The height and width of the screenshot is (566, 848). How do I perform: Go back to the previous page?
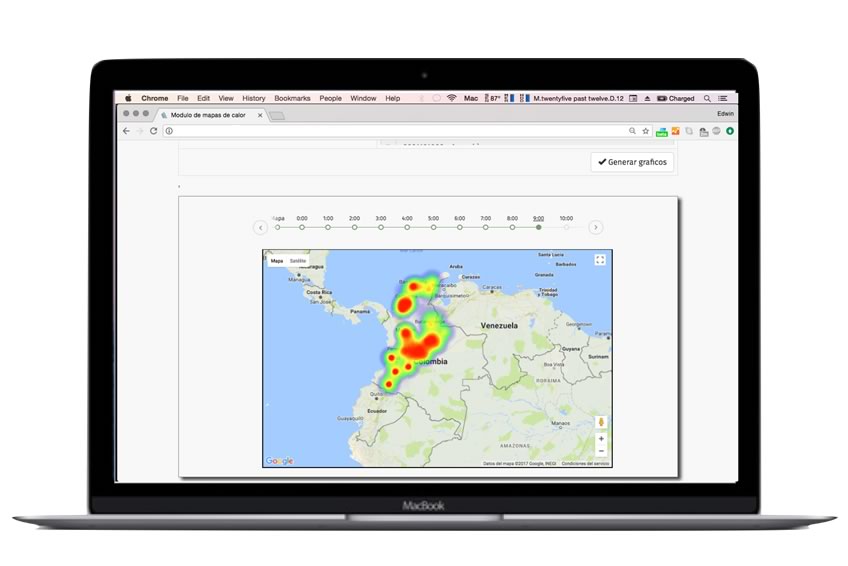pyautogui.click(x=126, y=131)
